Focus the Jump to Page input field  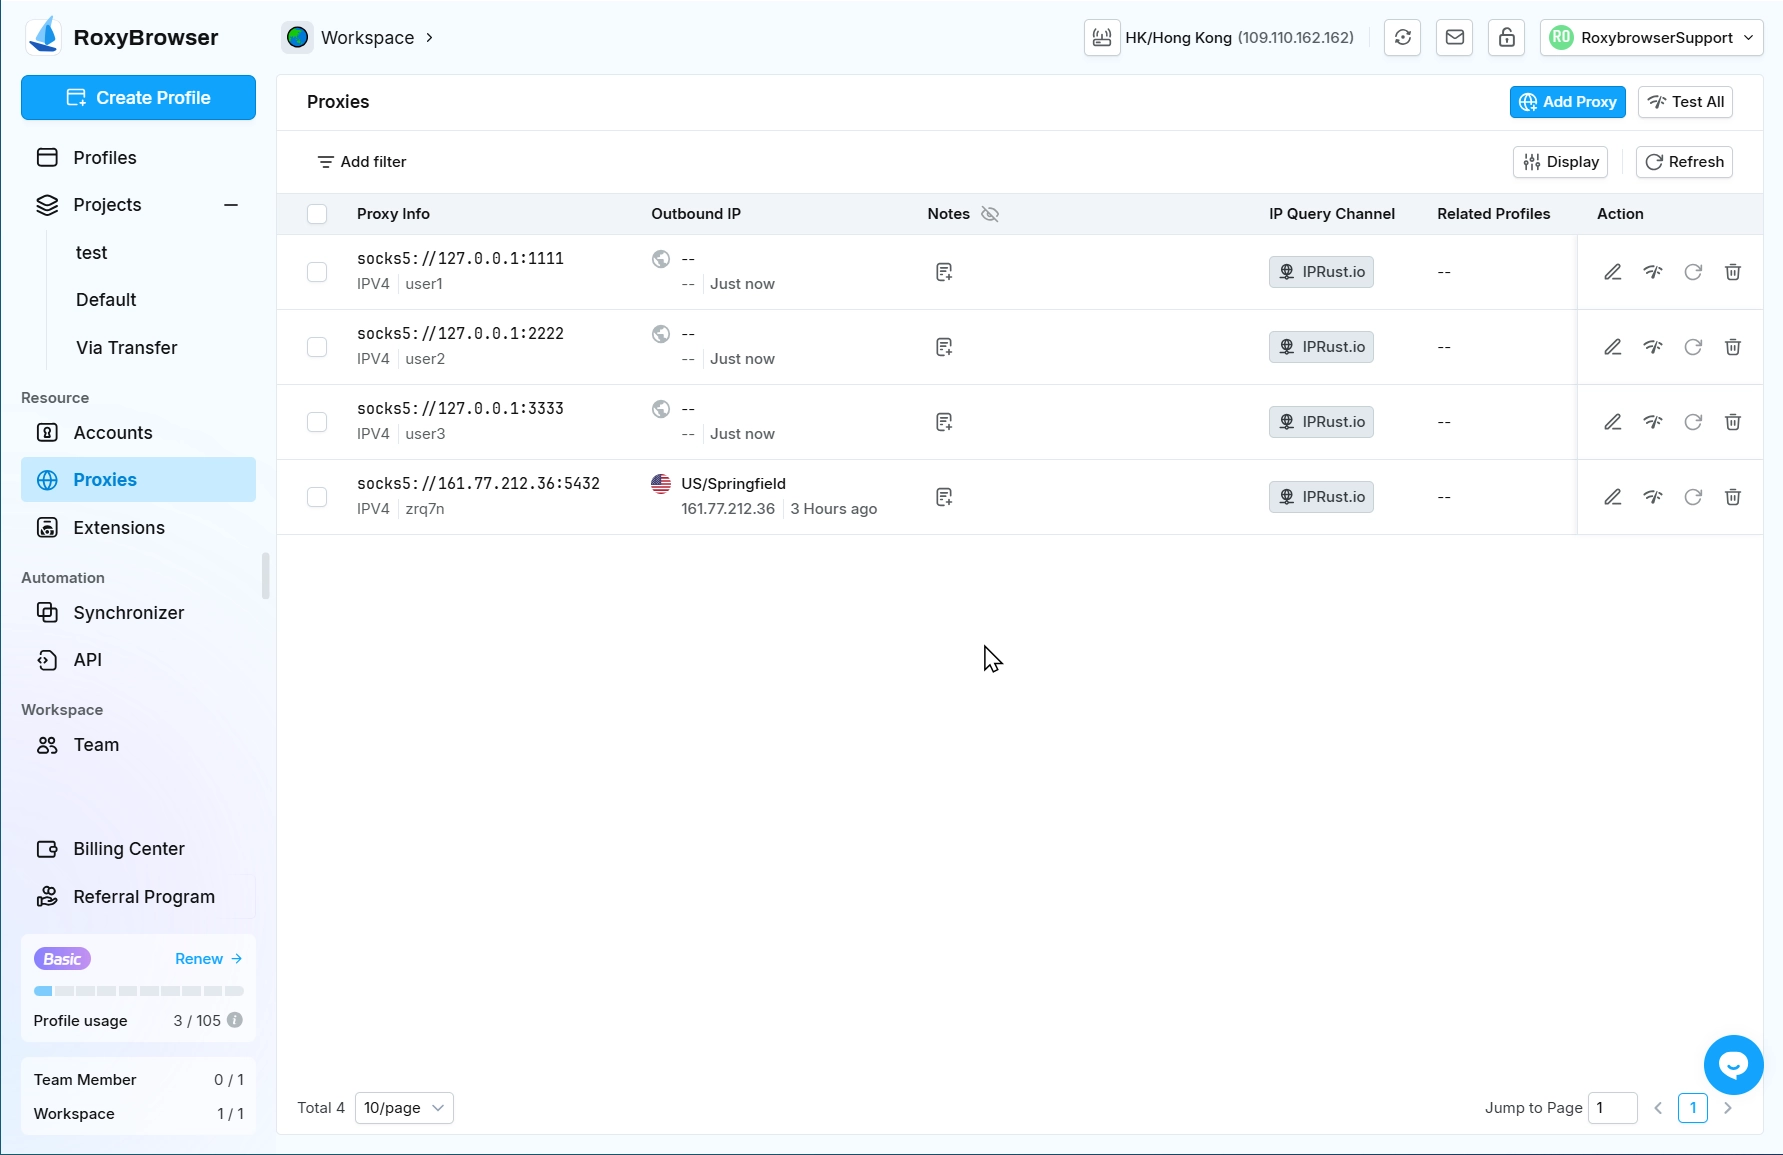[x=1612, y=1108]
